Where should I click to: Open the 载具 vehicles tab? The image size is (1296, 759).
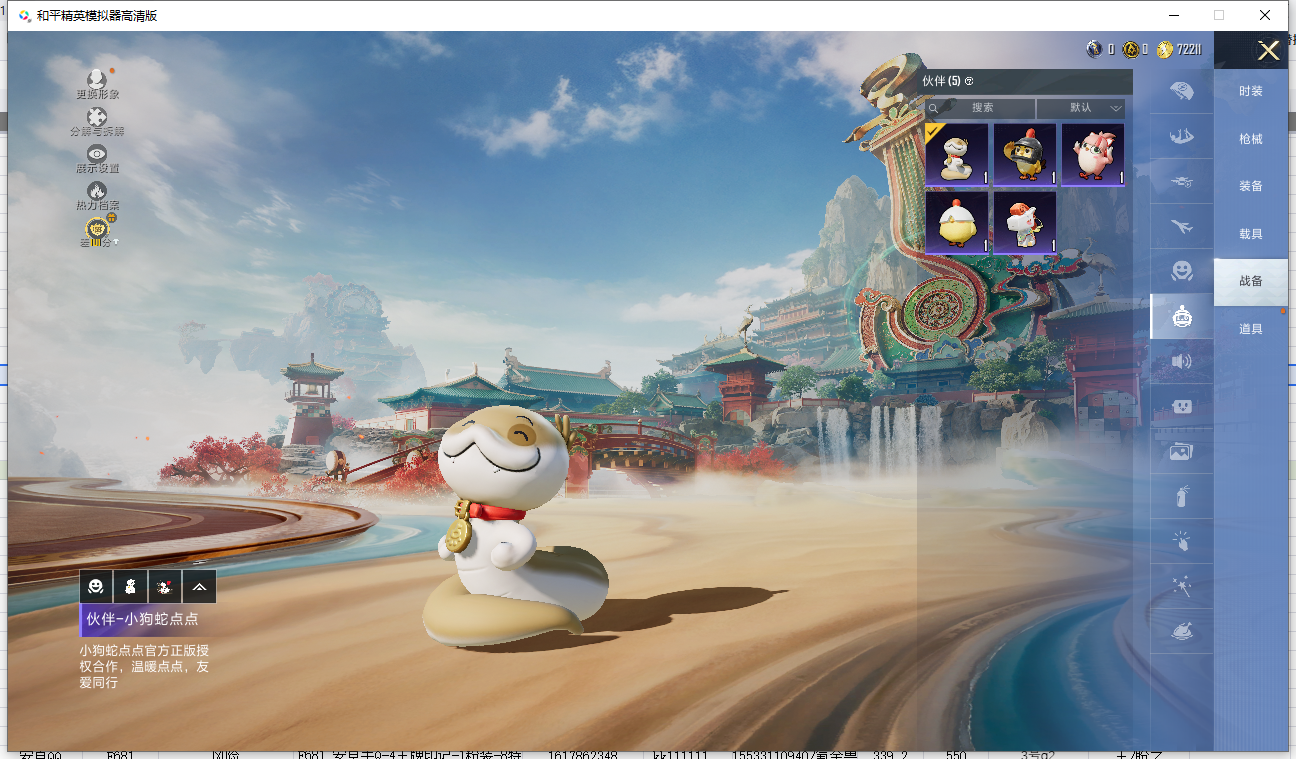click(1250, 234)
